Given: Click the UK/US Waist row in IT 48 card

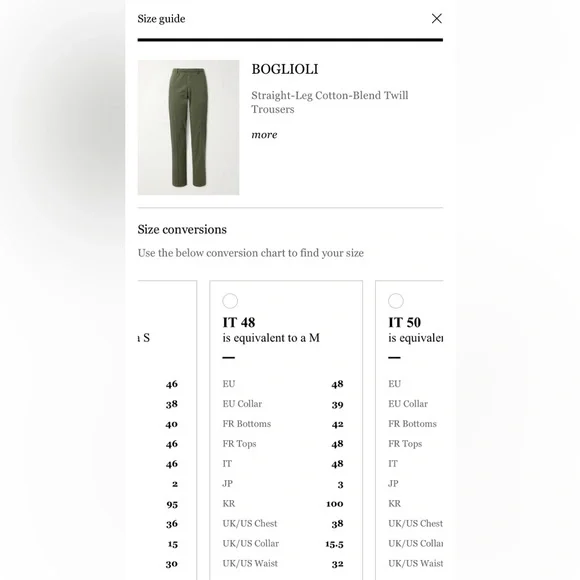Looking at the screenshot, I should 283,563.
